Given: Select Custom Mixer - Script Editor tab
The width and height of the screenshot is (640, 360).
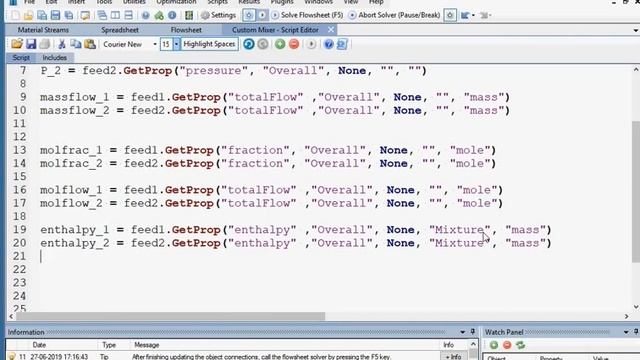Looking at the screenshot, I should [x=275, y=30].
